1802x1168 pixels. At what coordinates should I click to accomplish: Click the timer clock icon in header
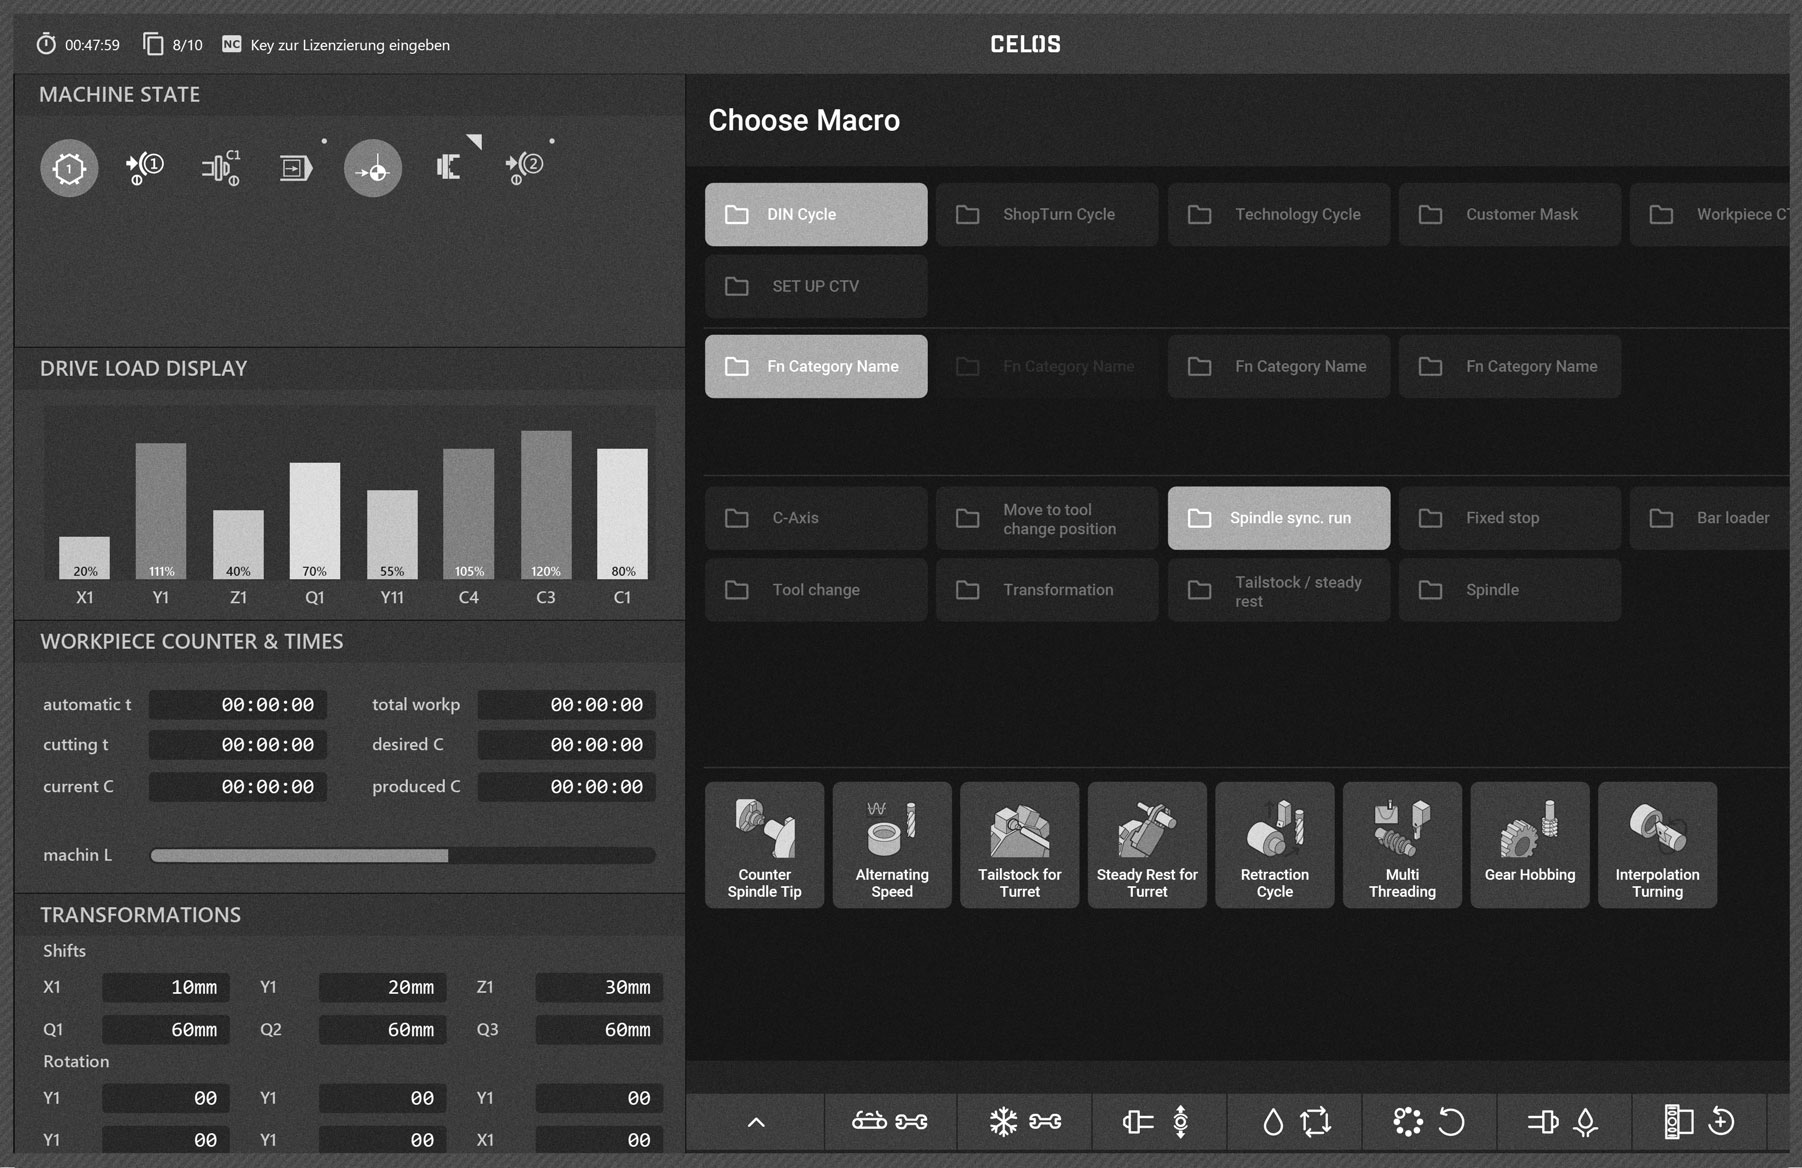click(46, 44)
